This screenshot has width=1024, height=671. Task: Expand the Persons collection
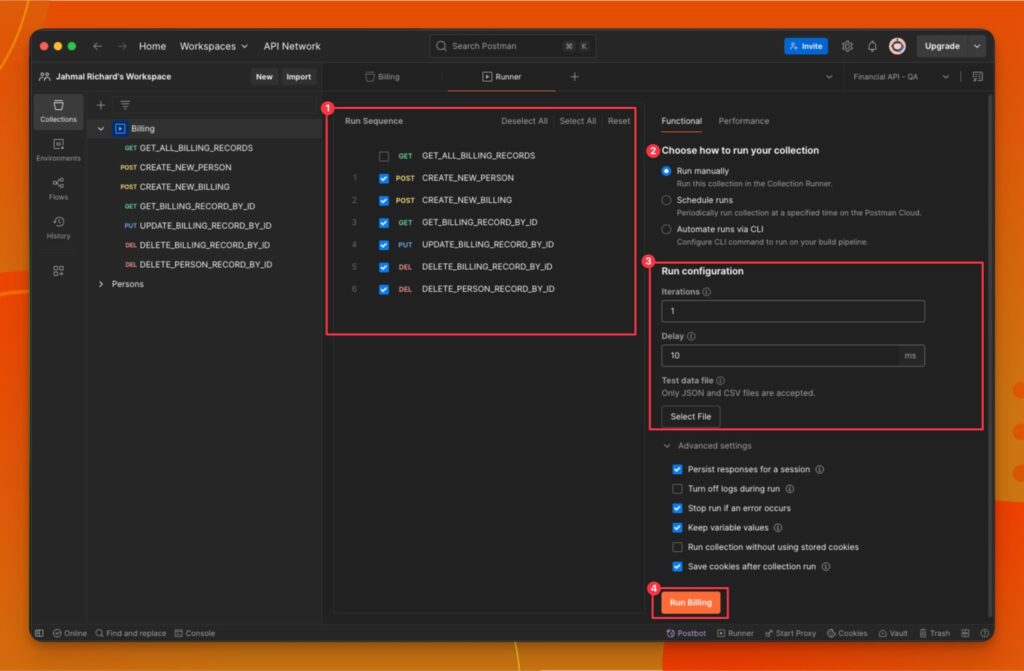tap(101, 284)
